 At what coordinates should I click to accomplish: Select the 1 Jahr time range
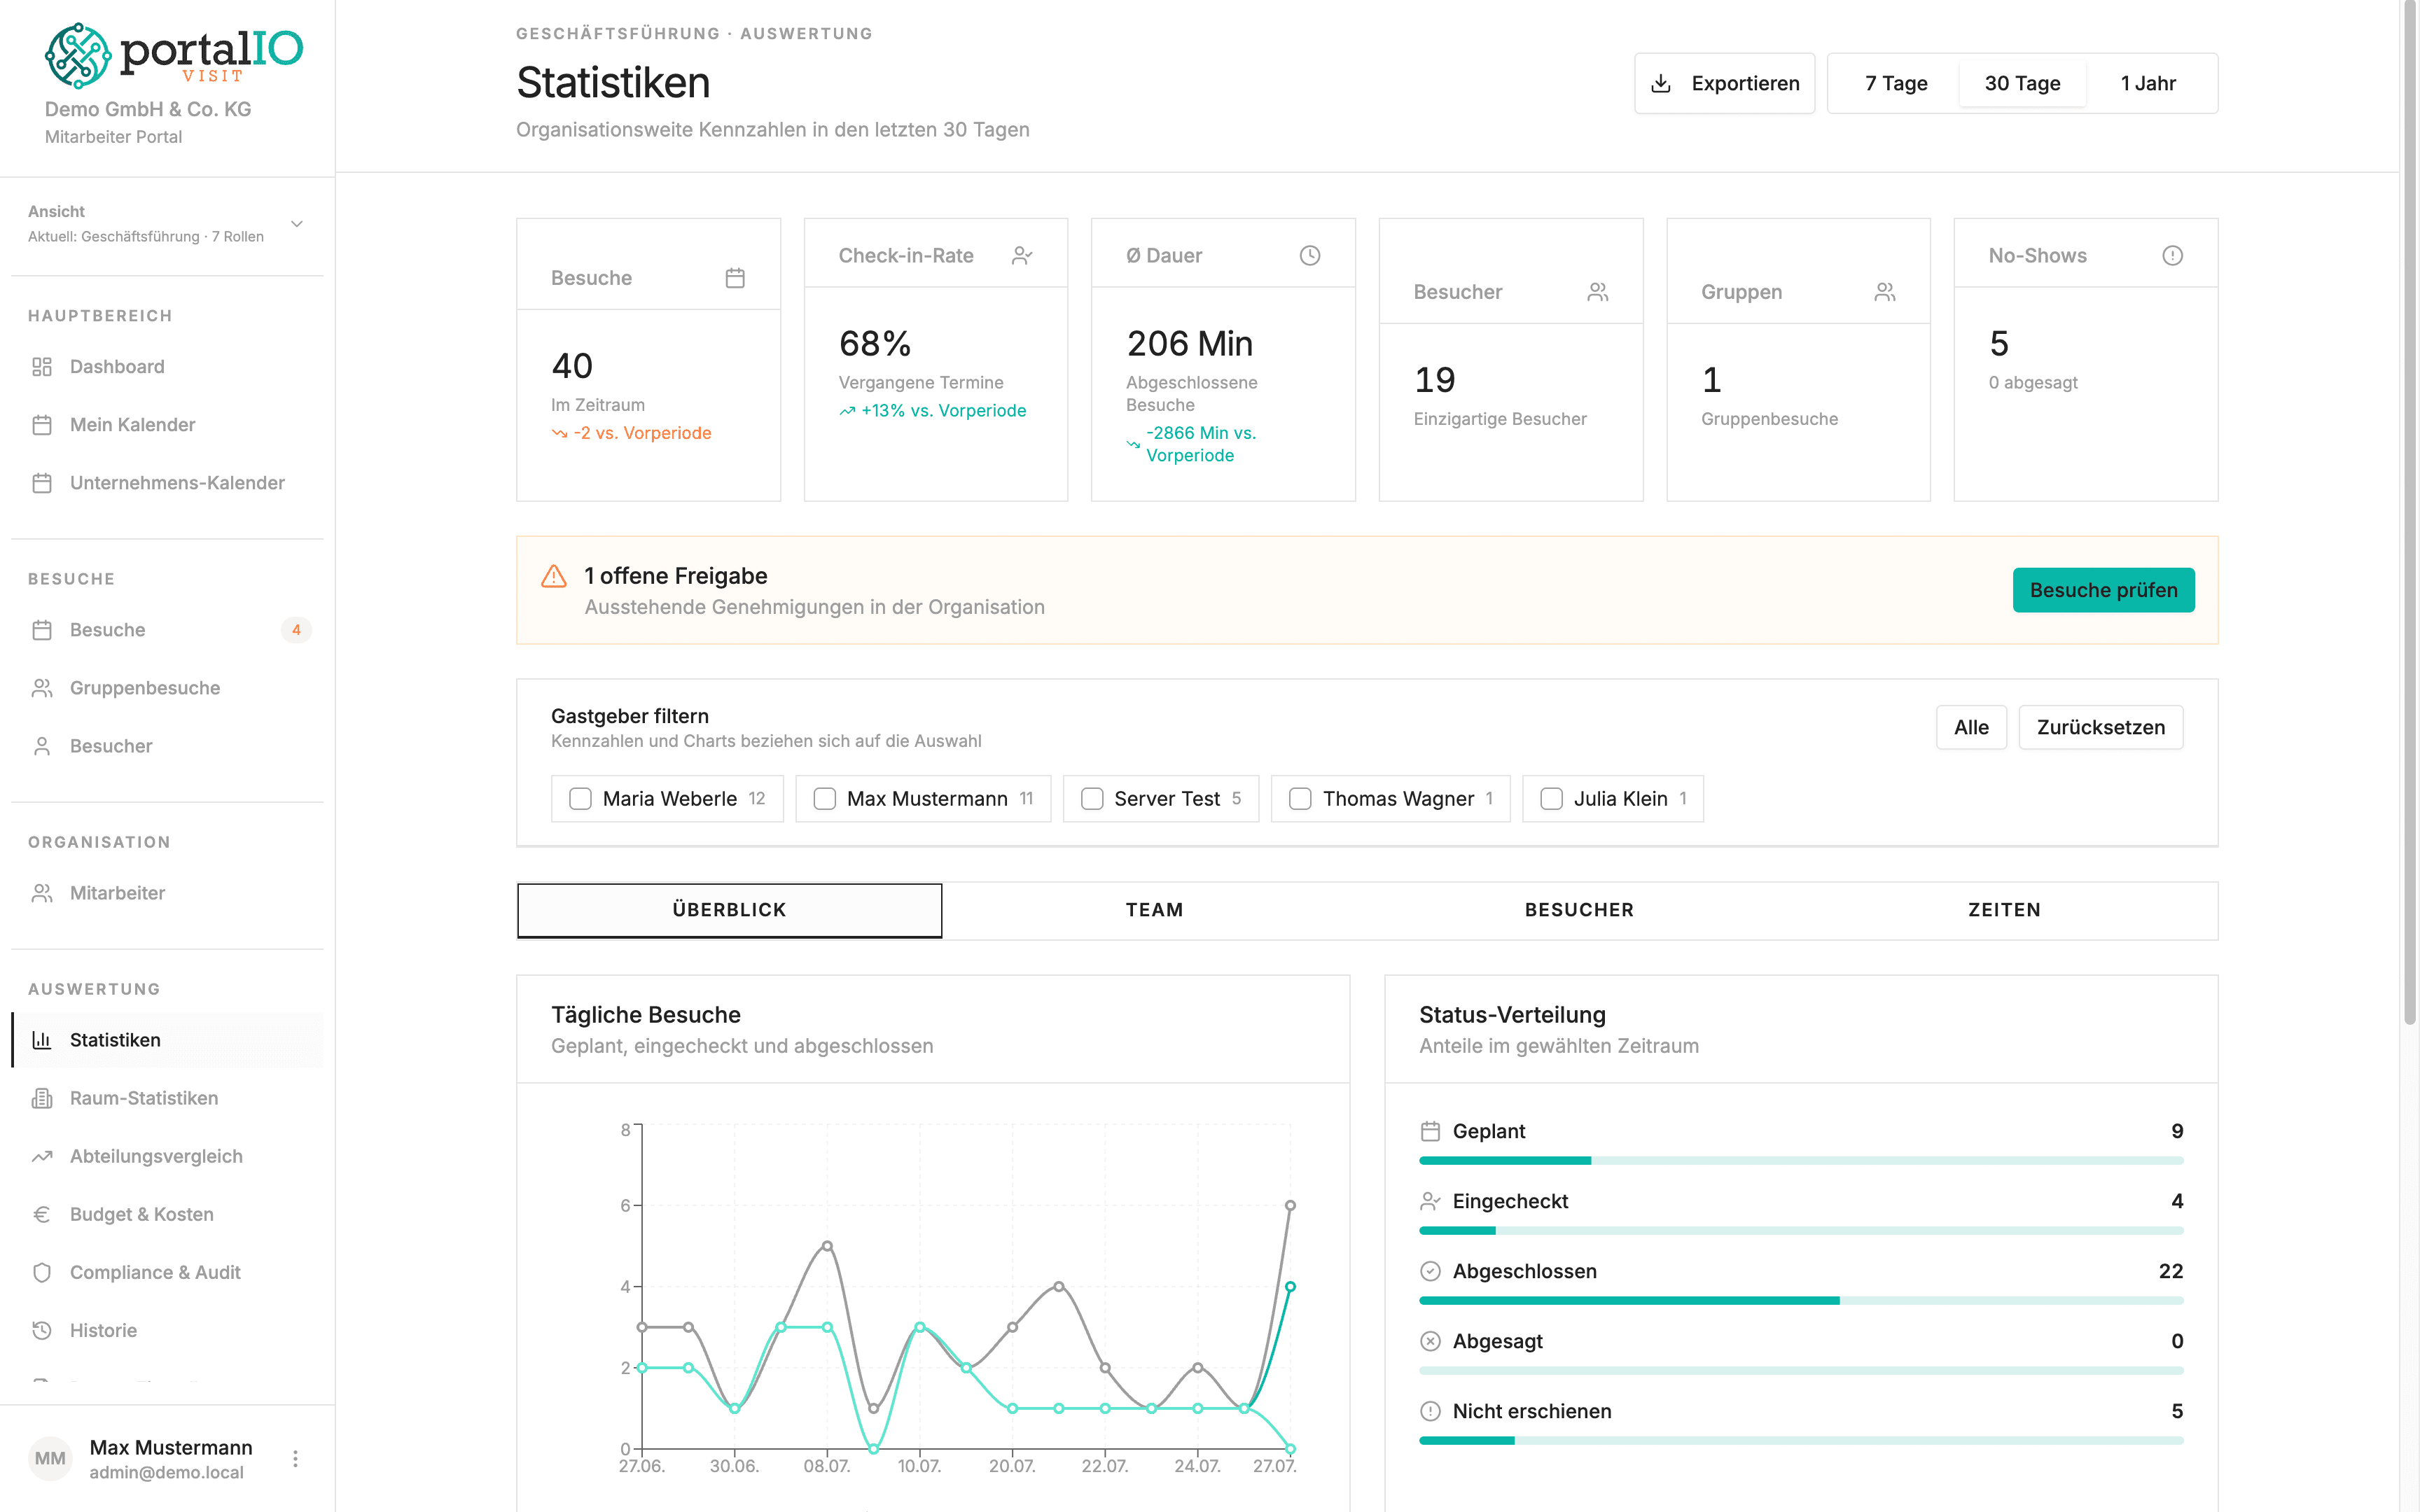(2148, 83)
